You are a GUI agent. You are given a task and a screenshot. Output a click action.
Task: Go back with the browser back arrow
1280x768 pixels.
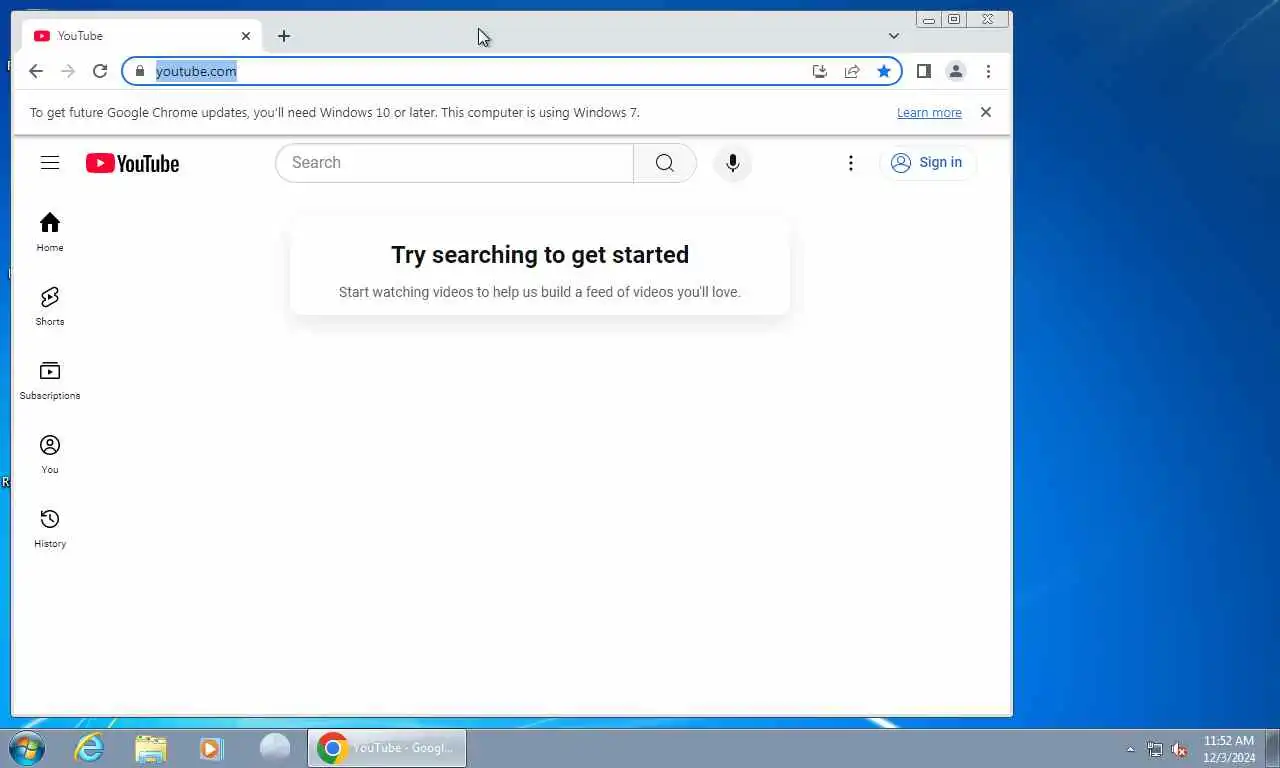(x=36, y=71)
